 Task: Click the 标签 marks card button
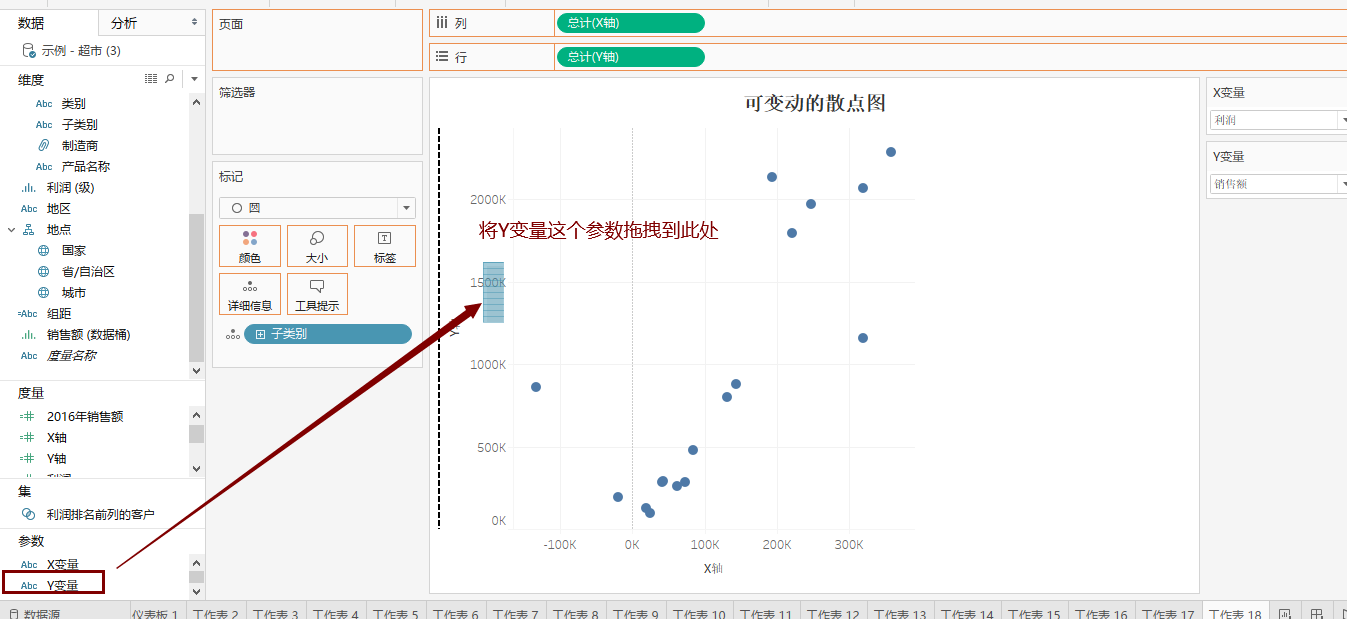click(x=385, y=246)
